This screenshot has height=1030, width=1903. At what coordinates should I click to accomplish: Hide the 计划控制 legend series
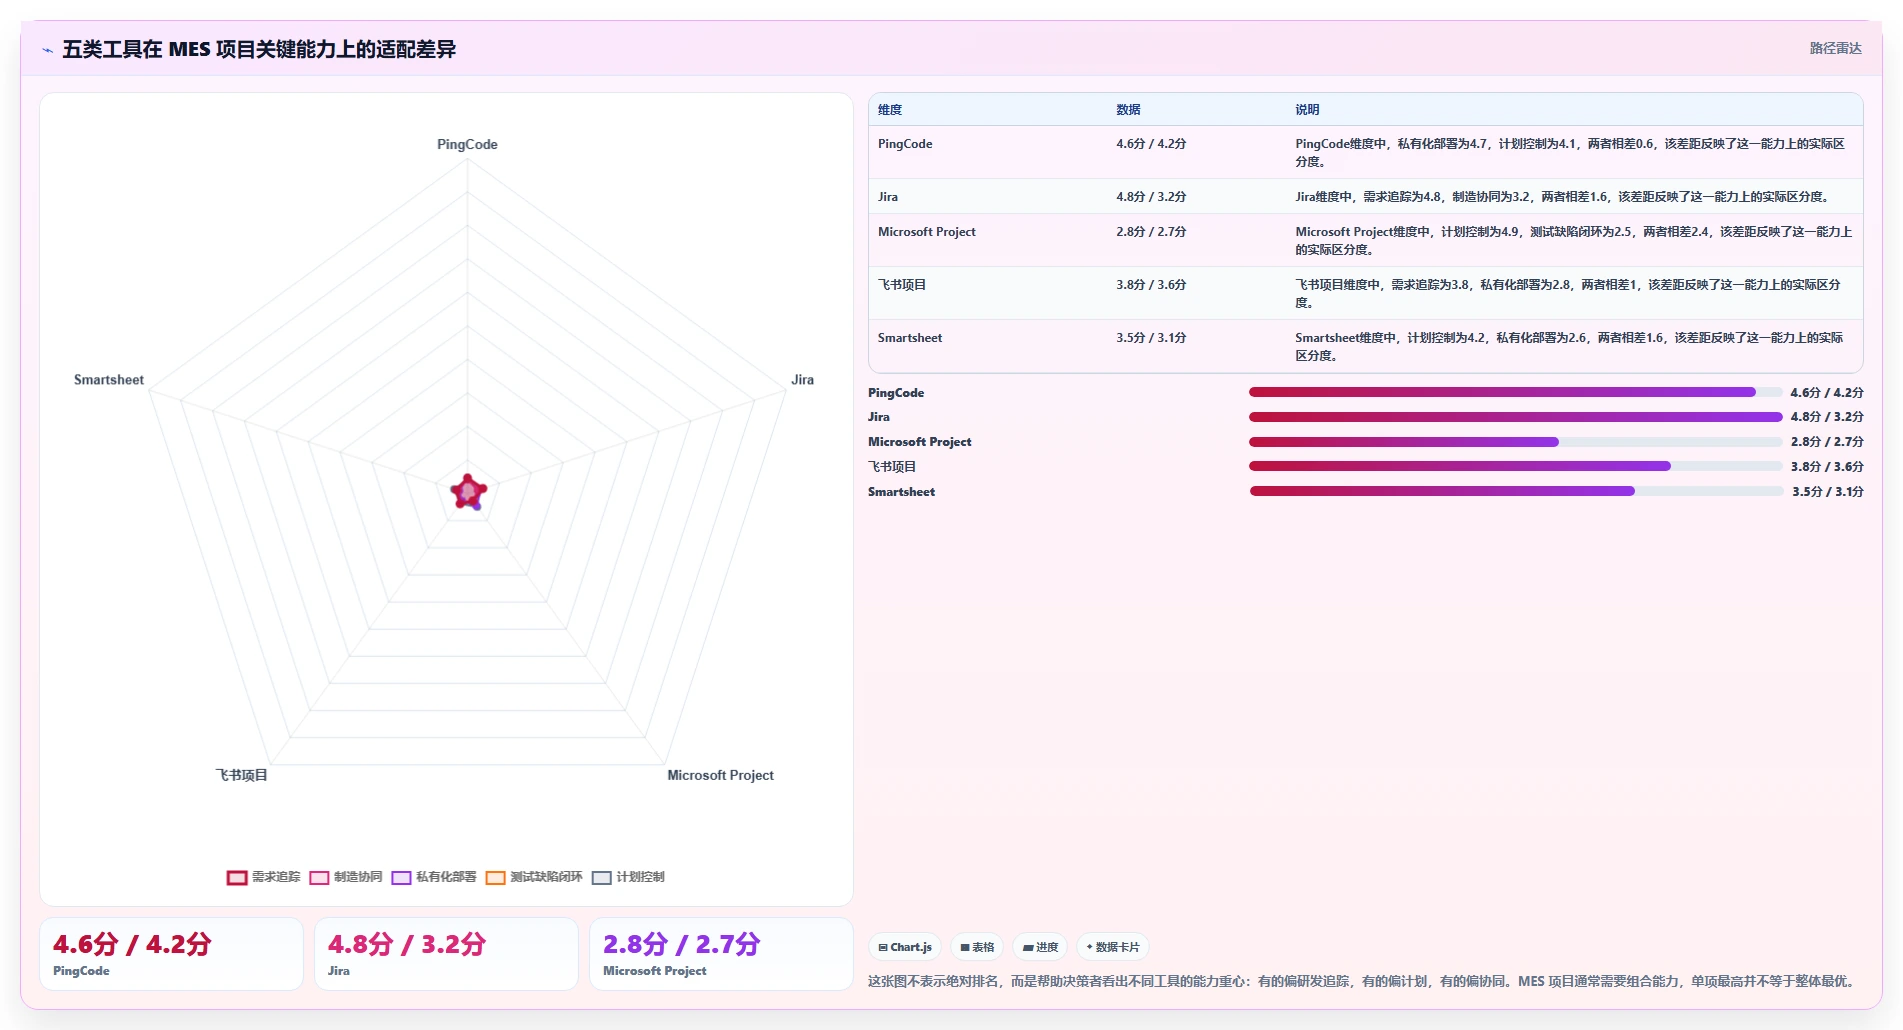point(628,877)
